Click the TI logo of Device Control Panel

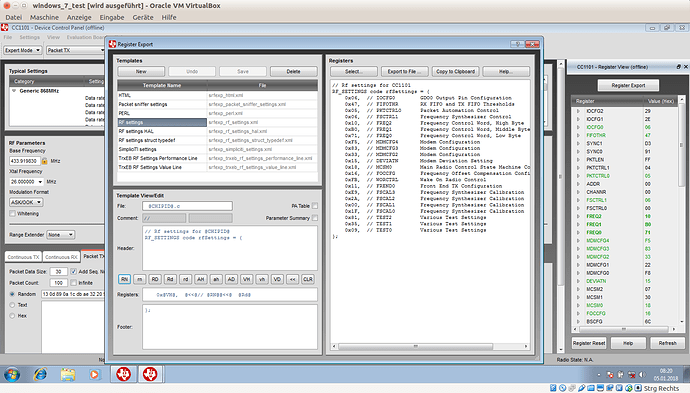coord(5,28)
